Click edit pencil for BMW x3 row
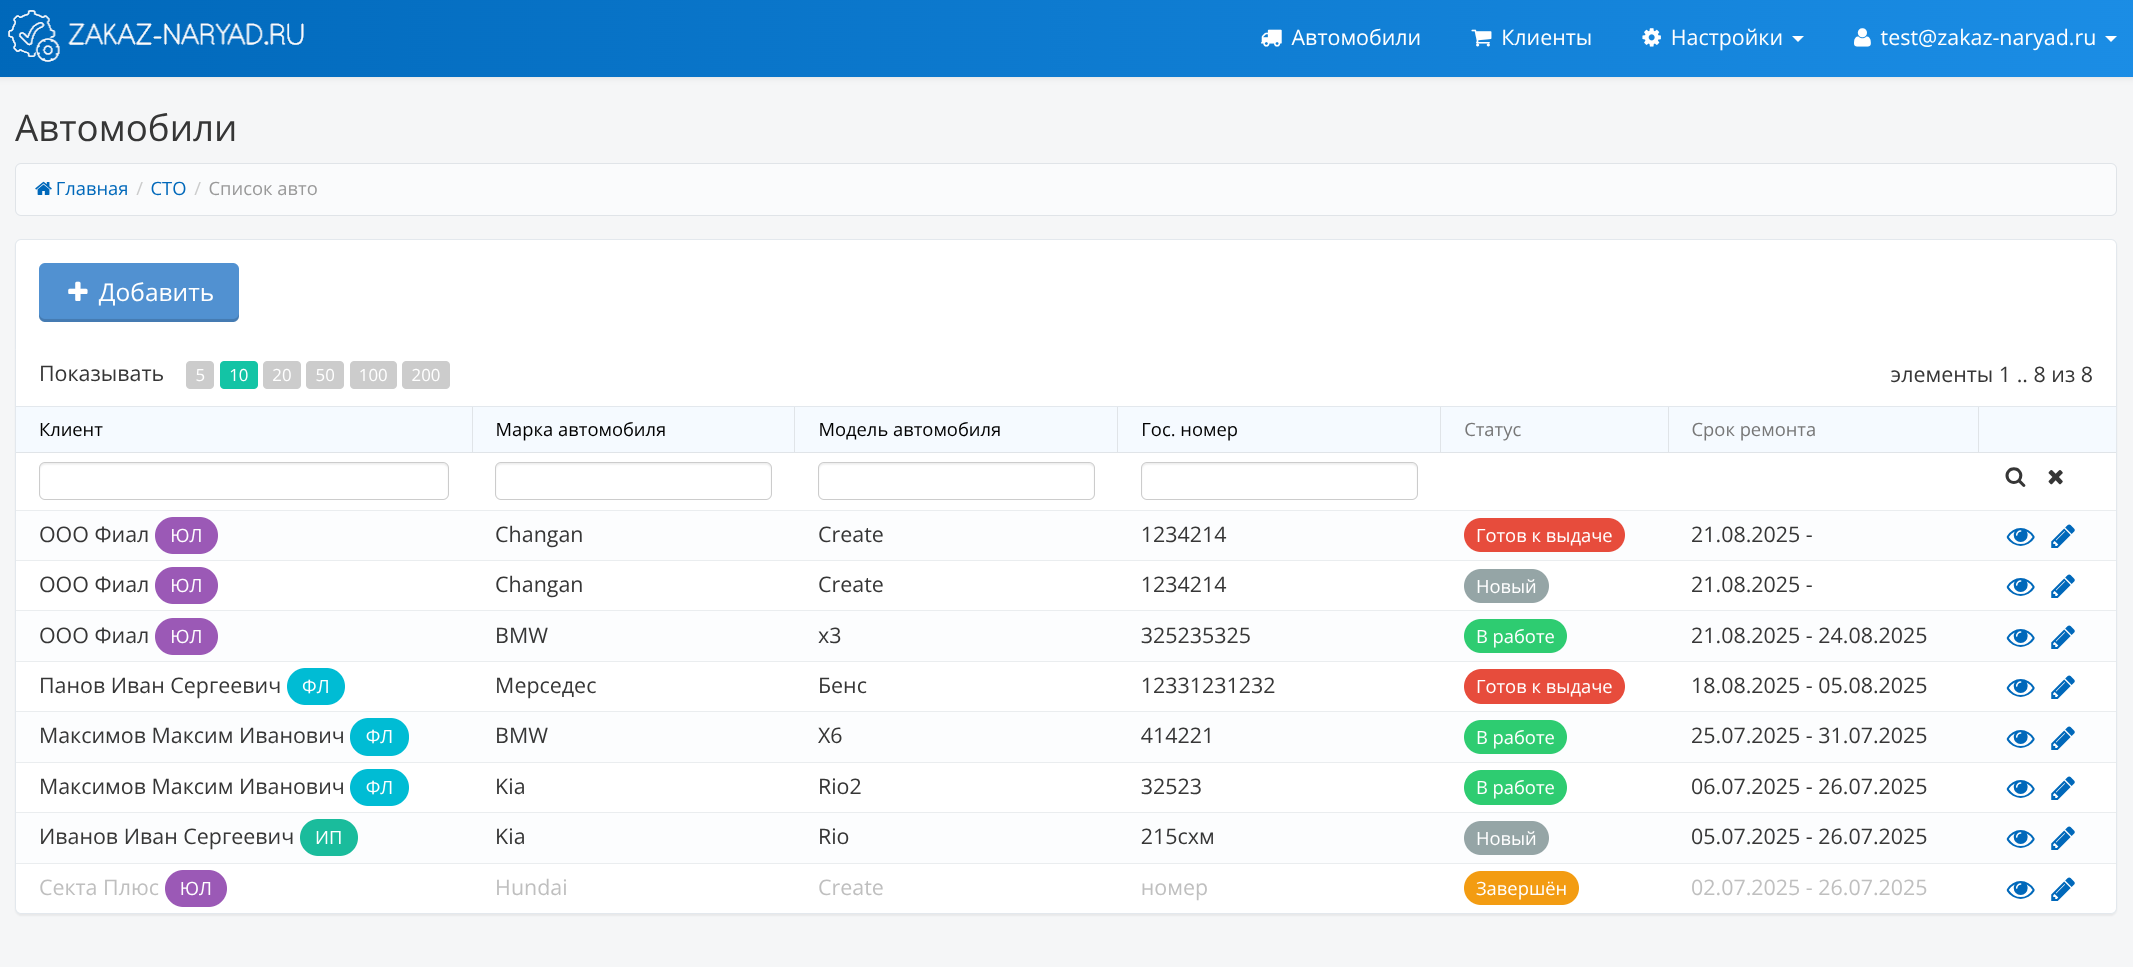Screen dimensions: 2133x967 pyautogui.click(x=2062, y=637)
